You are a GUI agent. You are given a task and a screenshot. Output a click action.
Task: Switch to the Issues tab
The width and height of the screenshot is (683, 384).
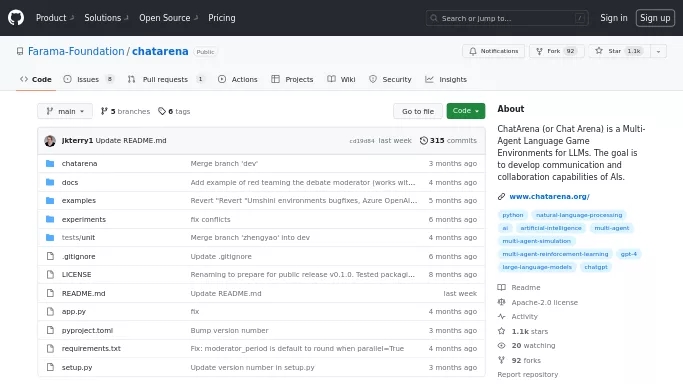click(x=88, y=79)
